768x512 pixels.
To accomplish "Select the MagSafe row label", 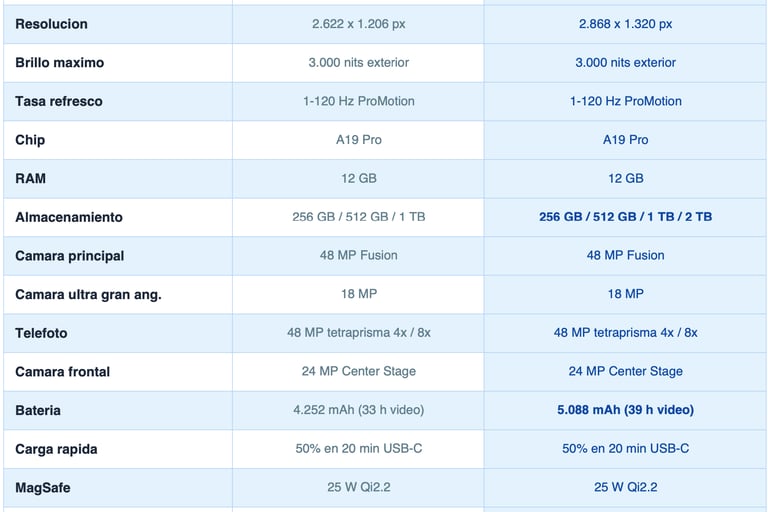I will point(43,488).
